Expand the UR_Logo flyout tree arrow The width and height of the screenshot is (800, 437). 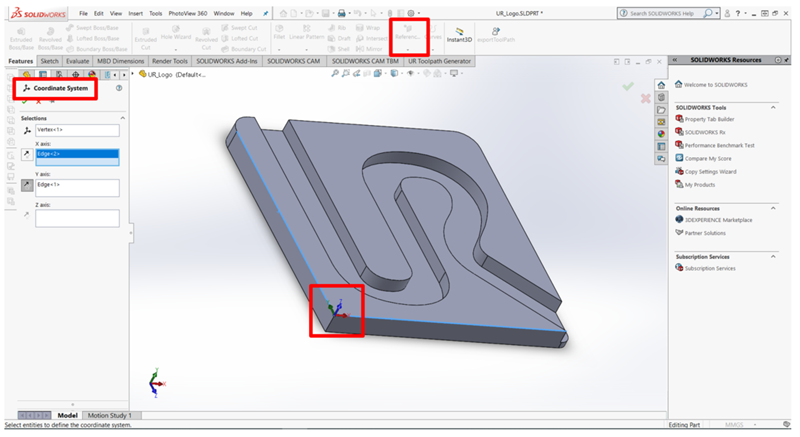[x=133, y=74]
